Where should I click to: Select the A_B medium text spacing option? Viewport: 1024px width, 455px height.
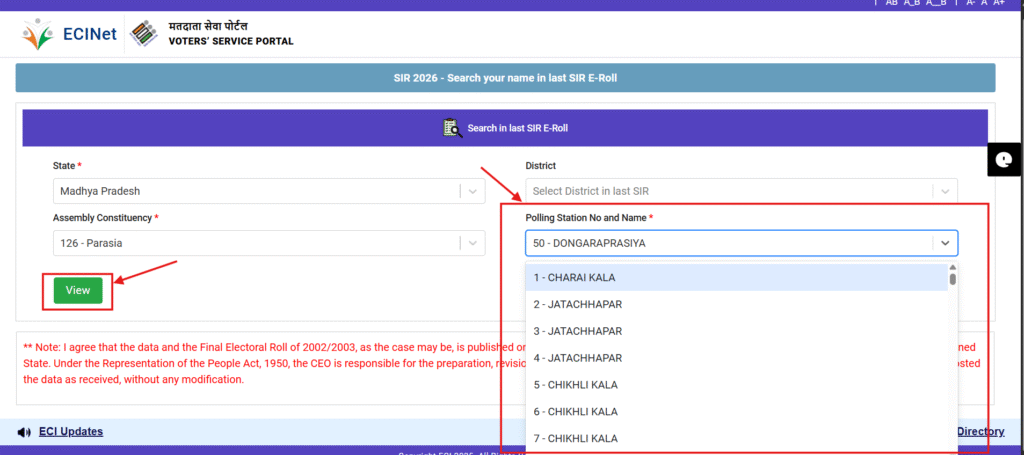click(912, 3)
